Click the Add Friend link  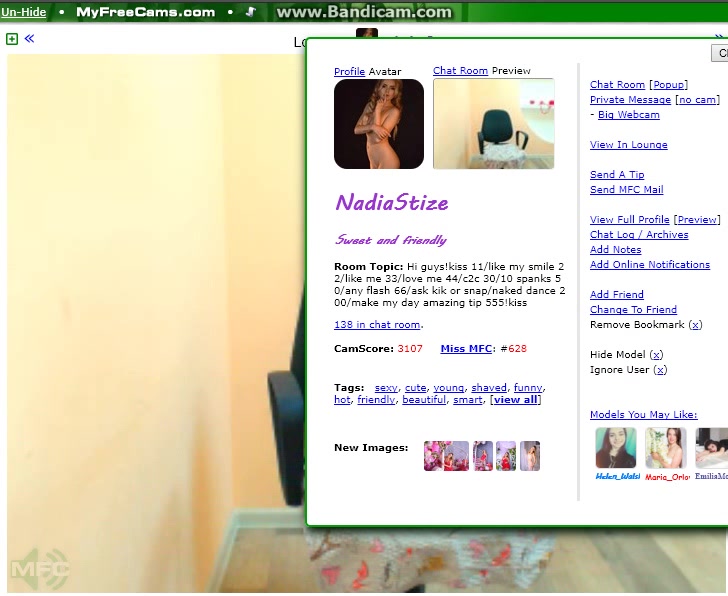pyautogui.click(x=617, y=295)
